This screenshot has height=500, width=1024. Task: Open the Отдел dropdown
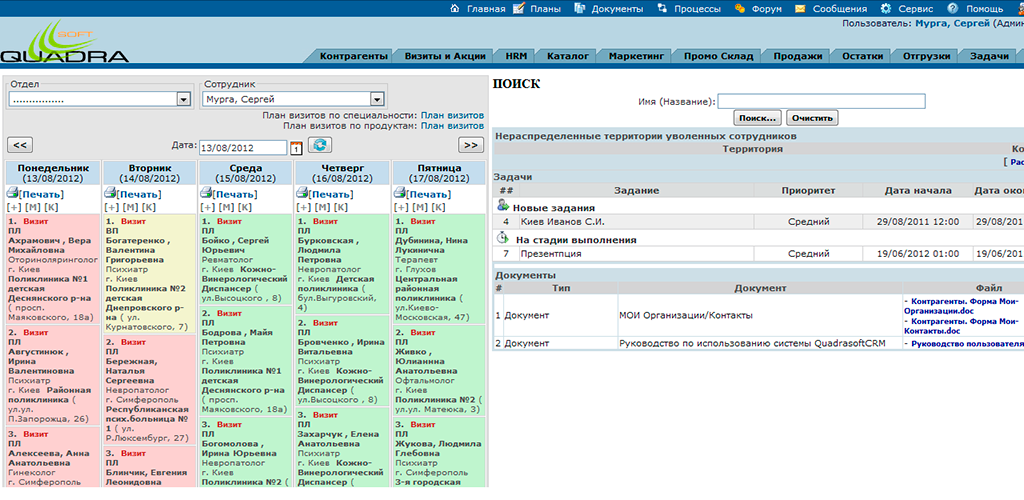tap(100, 99)
